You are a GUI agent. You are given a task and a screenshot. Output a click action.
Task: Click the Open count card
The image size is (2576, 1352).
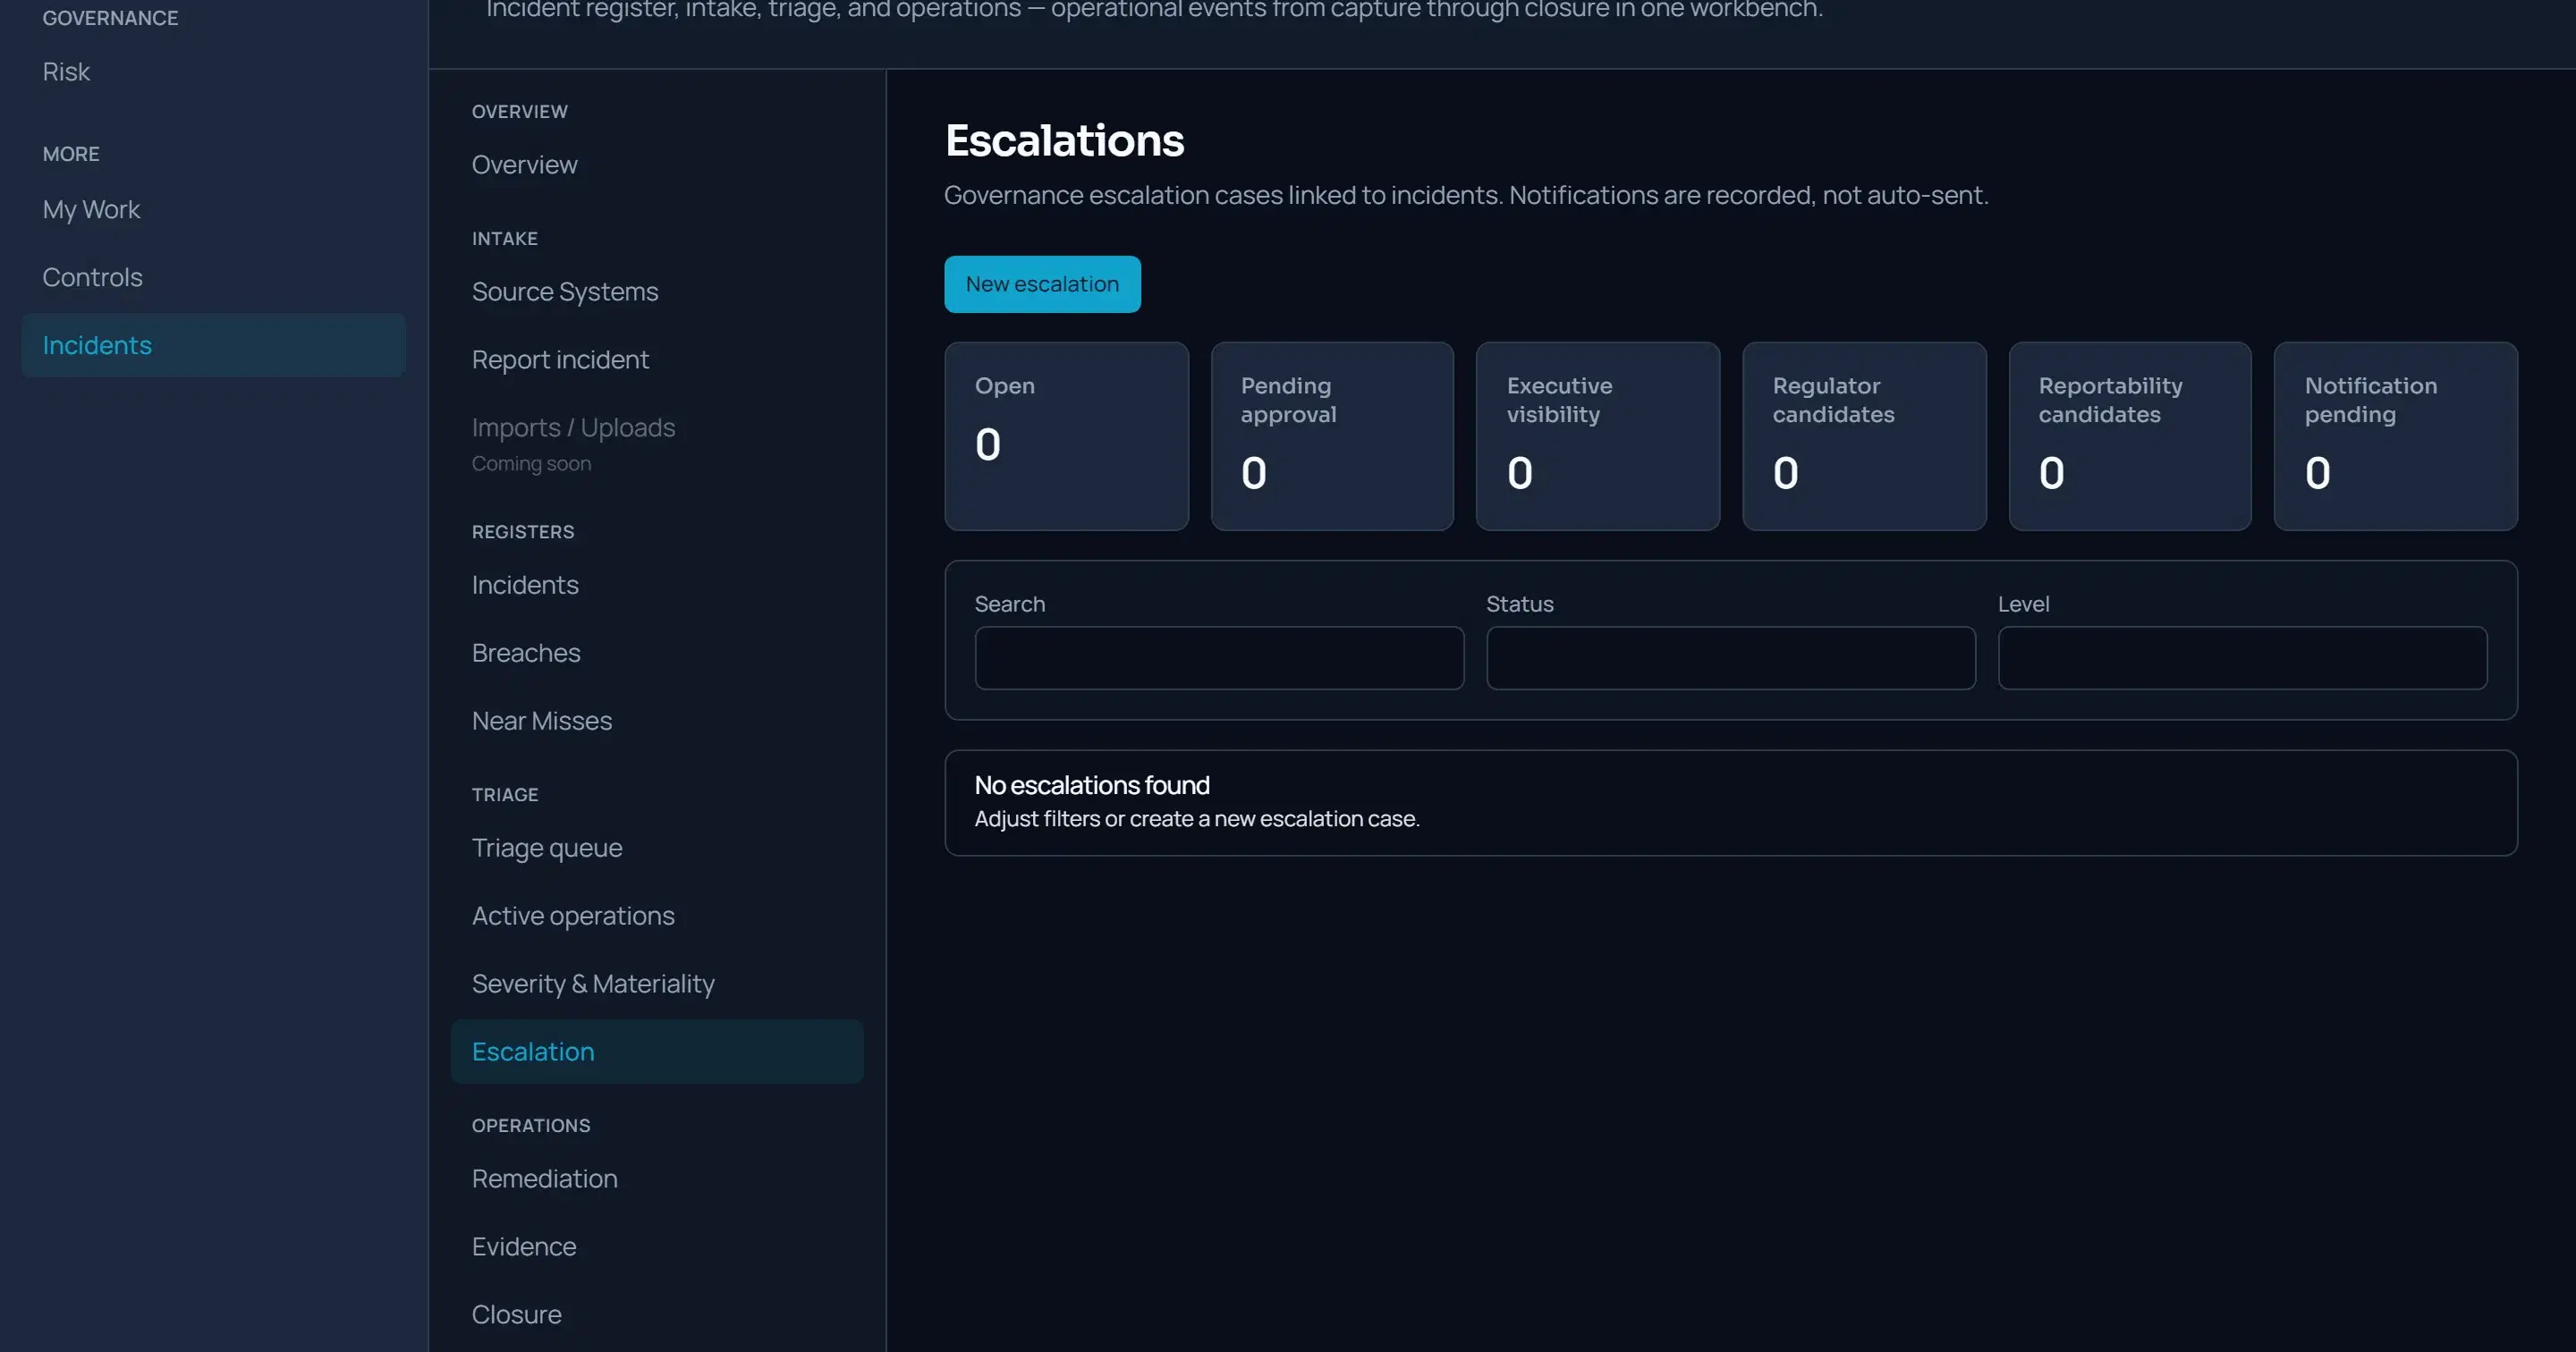(1067, 436)
